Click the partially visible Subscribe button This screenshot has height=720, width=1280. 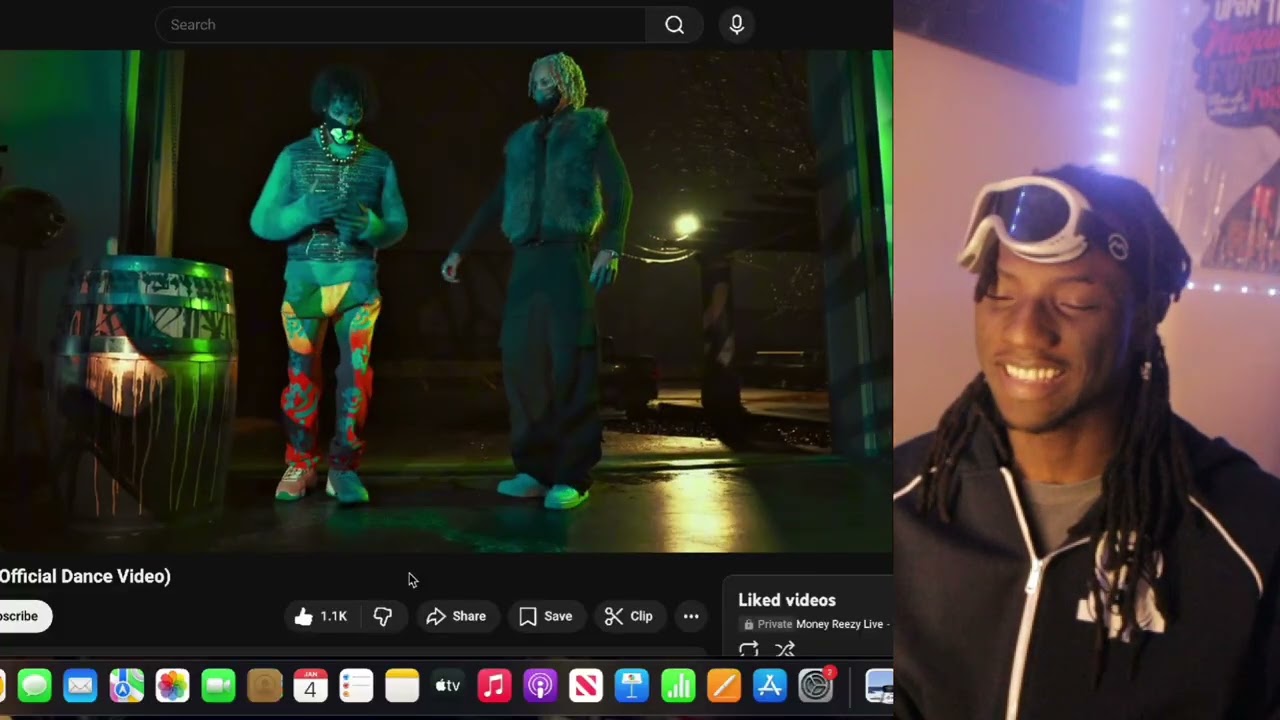[x=22, y=616]
